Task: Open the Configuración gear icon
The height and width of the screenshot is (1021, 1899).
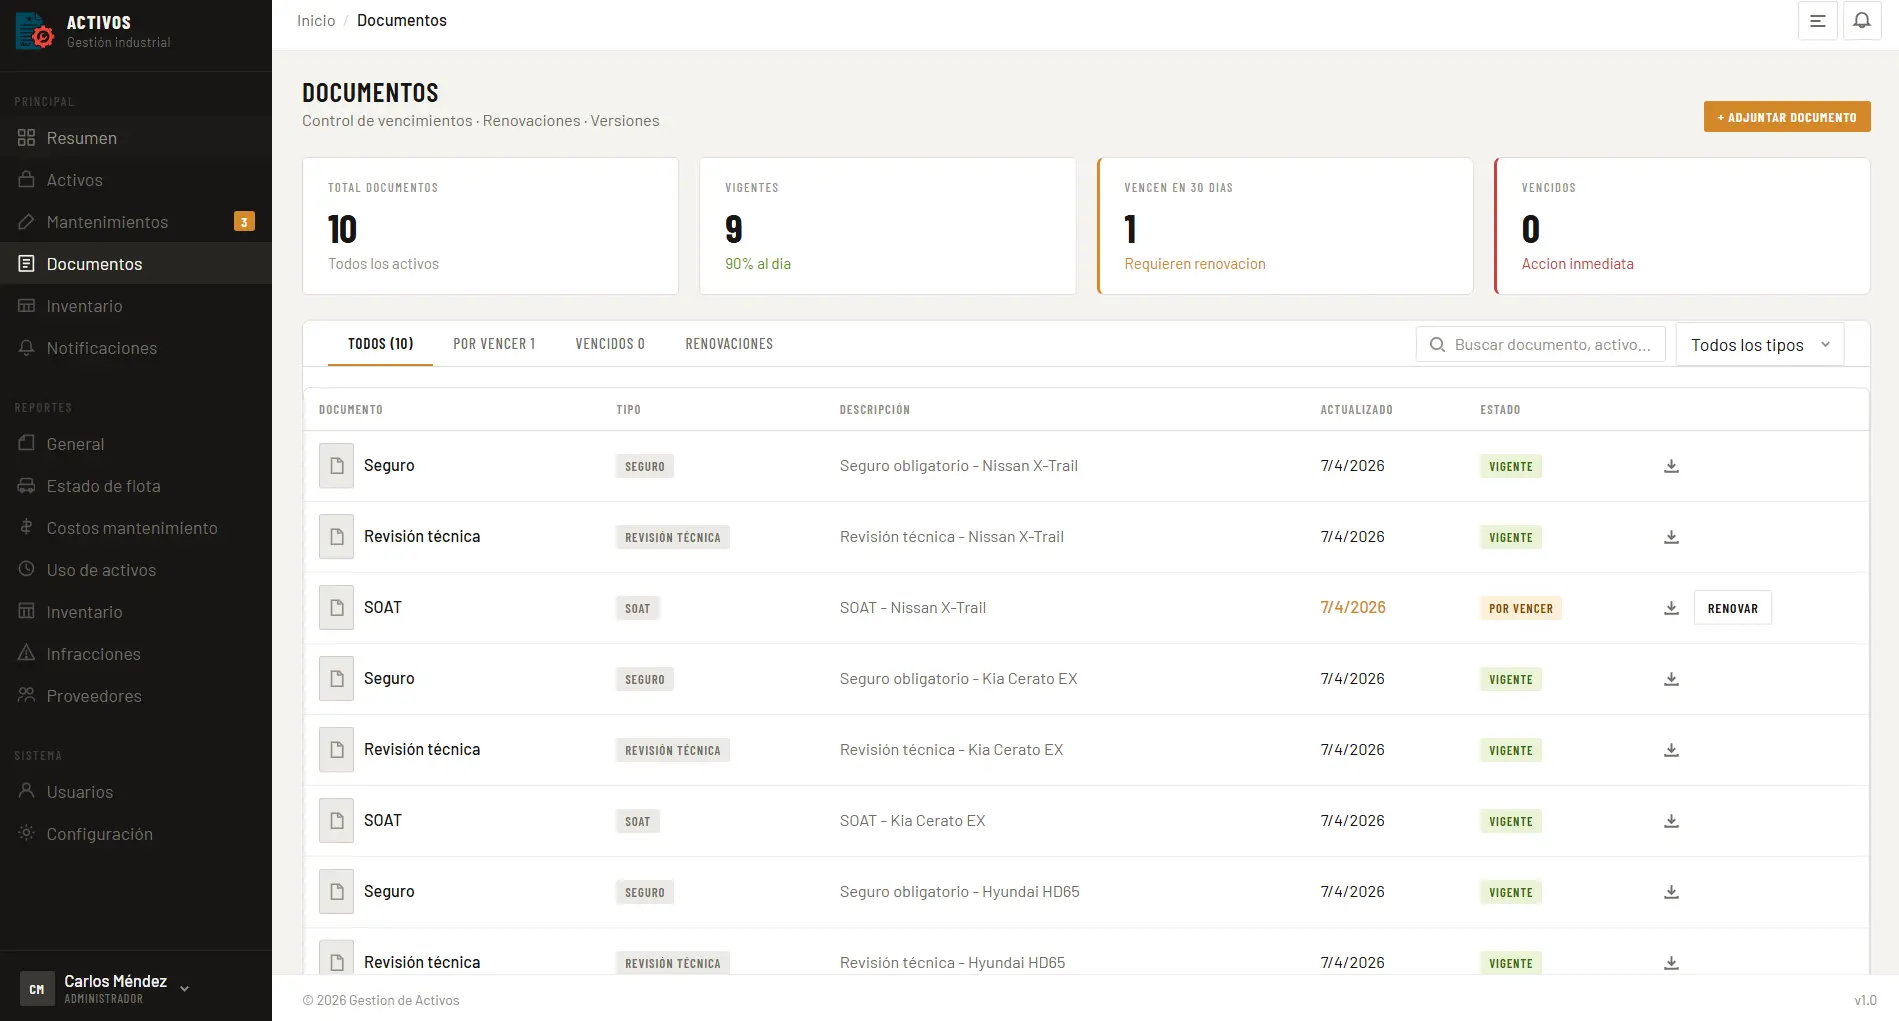Action: (25, 834)
